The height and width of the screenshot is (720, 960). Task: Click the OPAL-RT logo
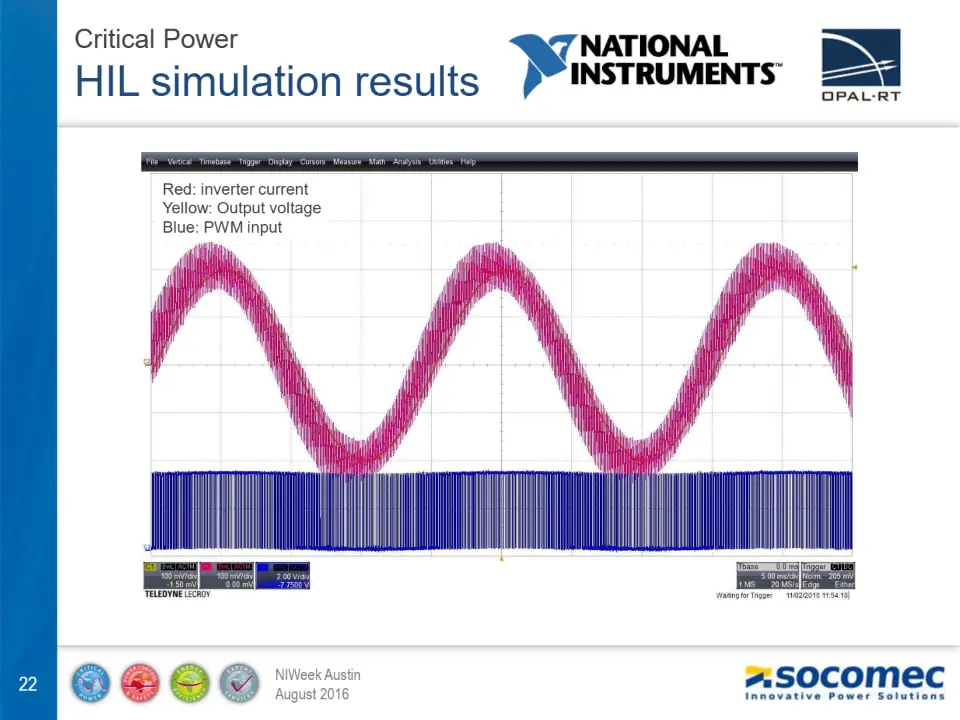tap(861, 65)
